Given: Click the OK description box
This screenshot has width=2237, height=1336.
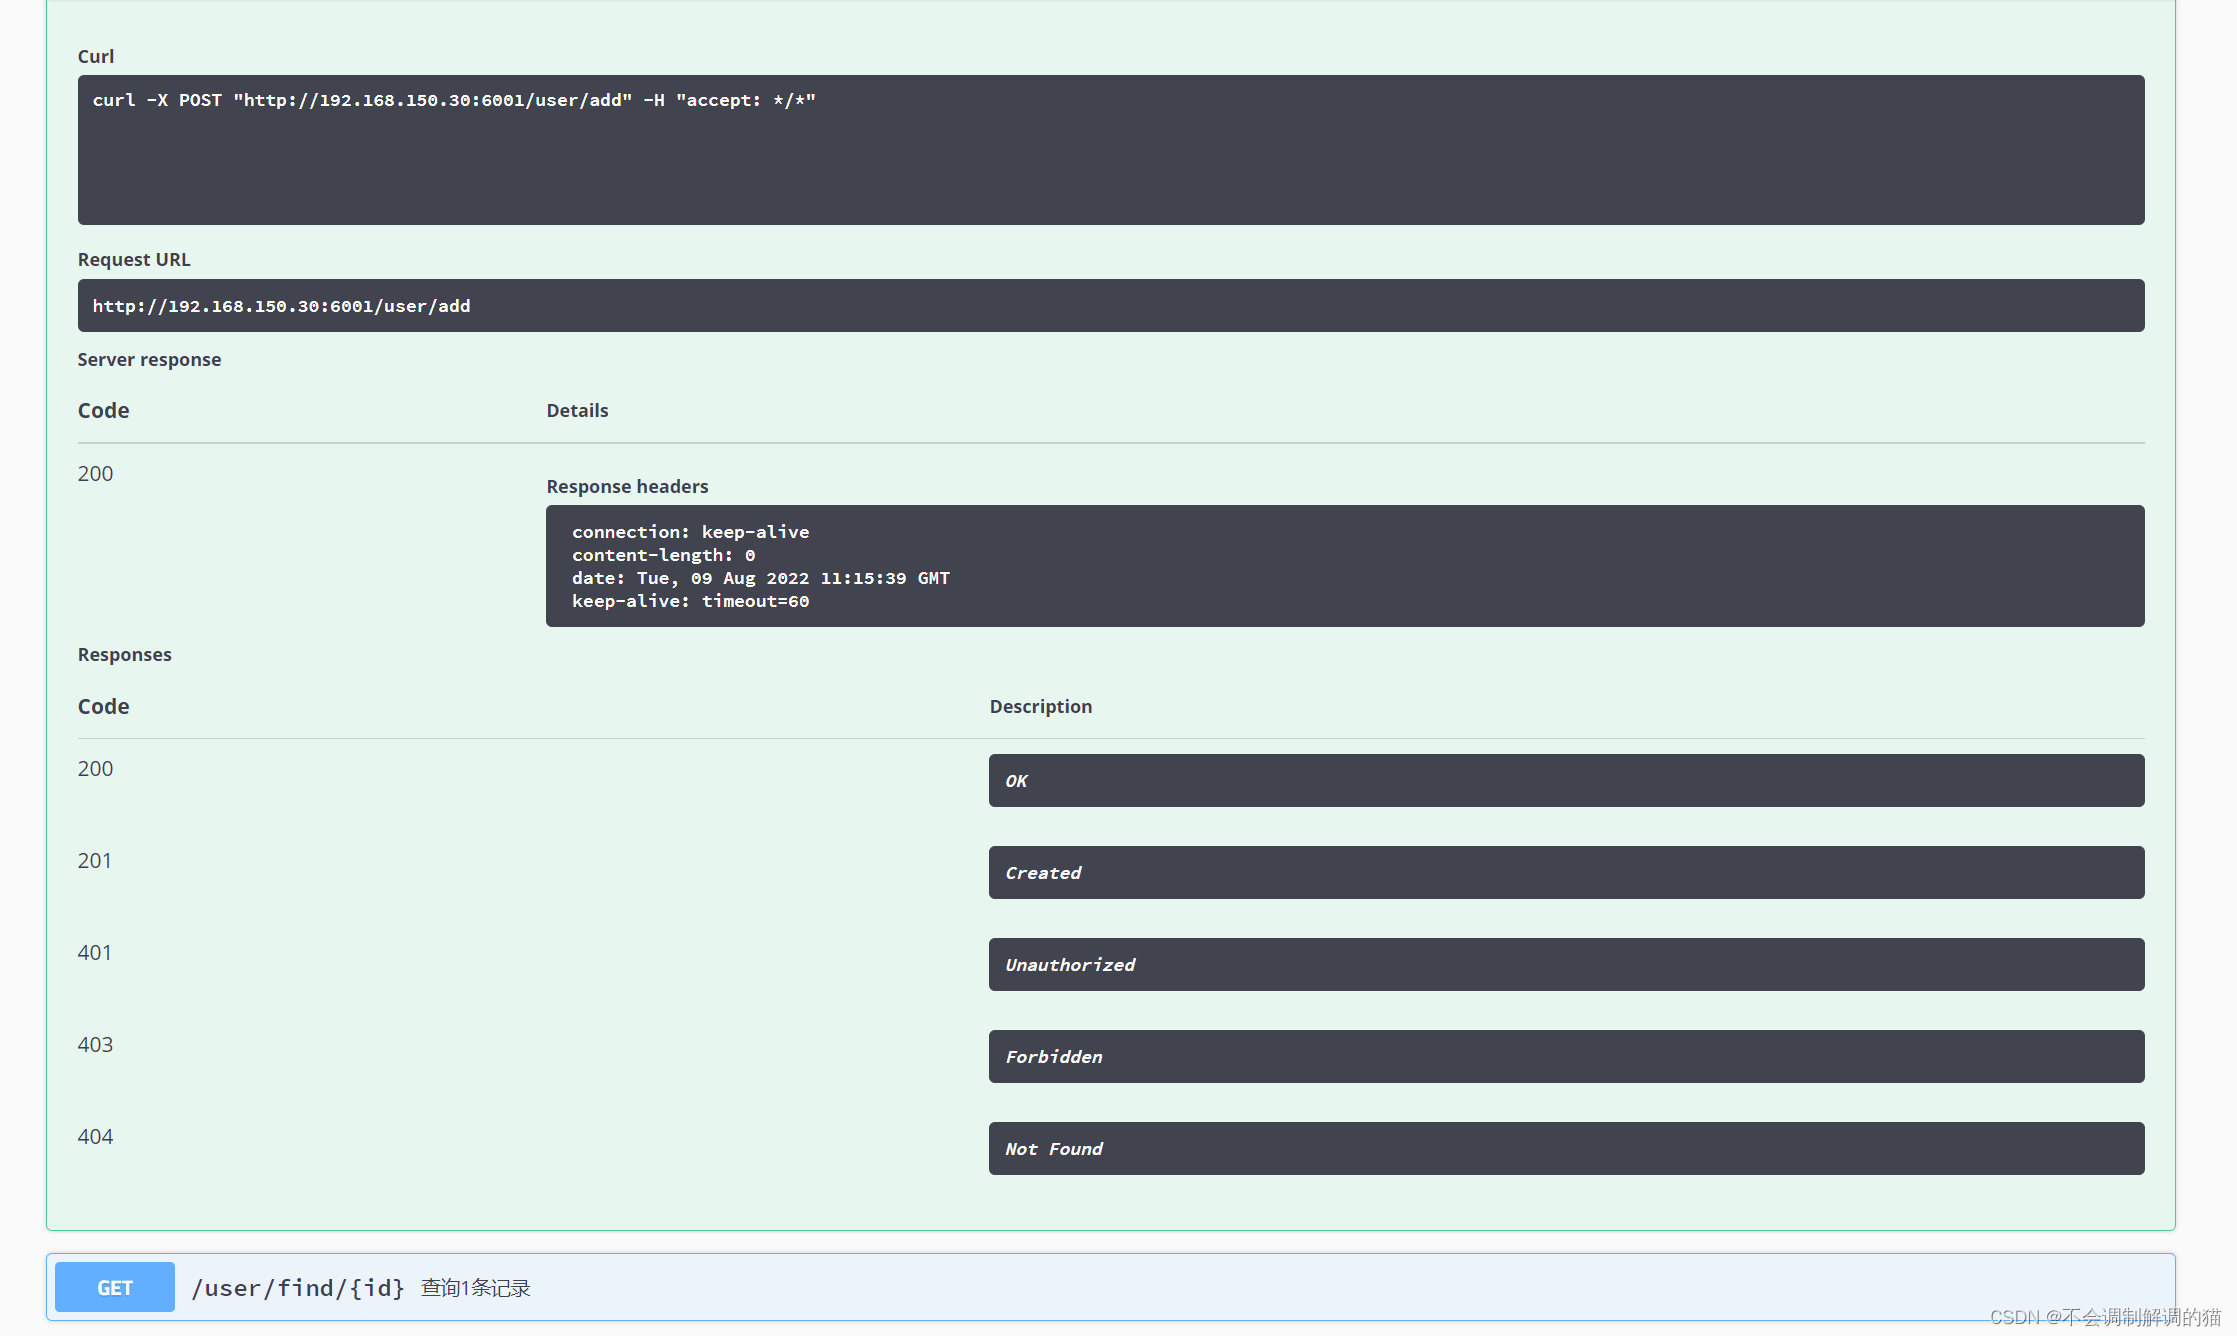Looking at the screenshot, I should (1566, 780).
